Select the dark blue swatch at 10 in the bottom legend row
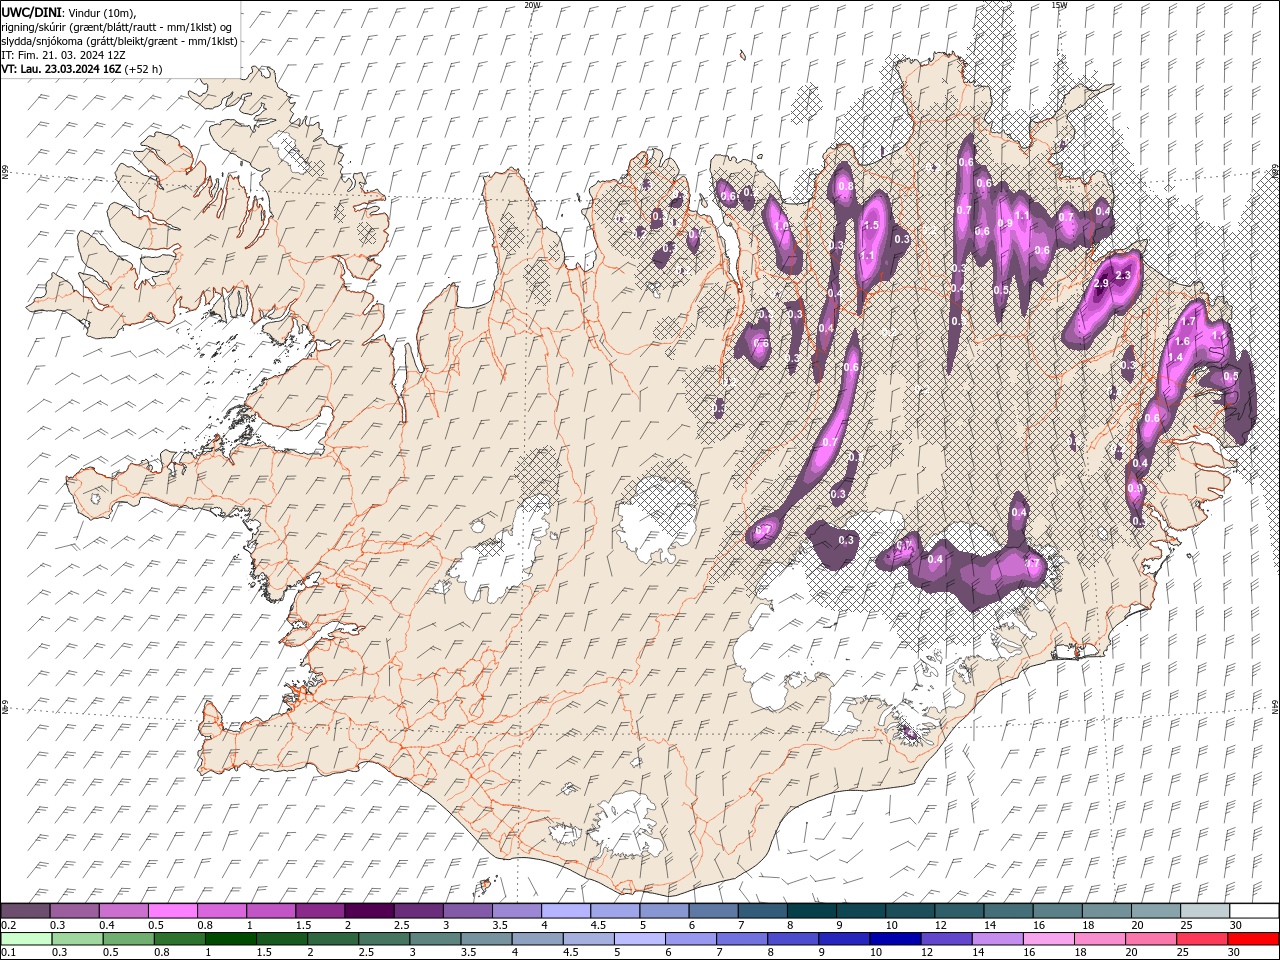Viewport: 1280px width, 960px height. pos(894,939)
